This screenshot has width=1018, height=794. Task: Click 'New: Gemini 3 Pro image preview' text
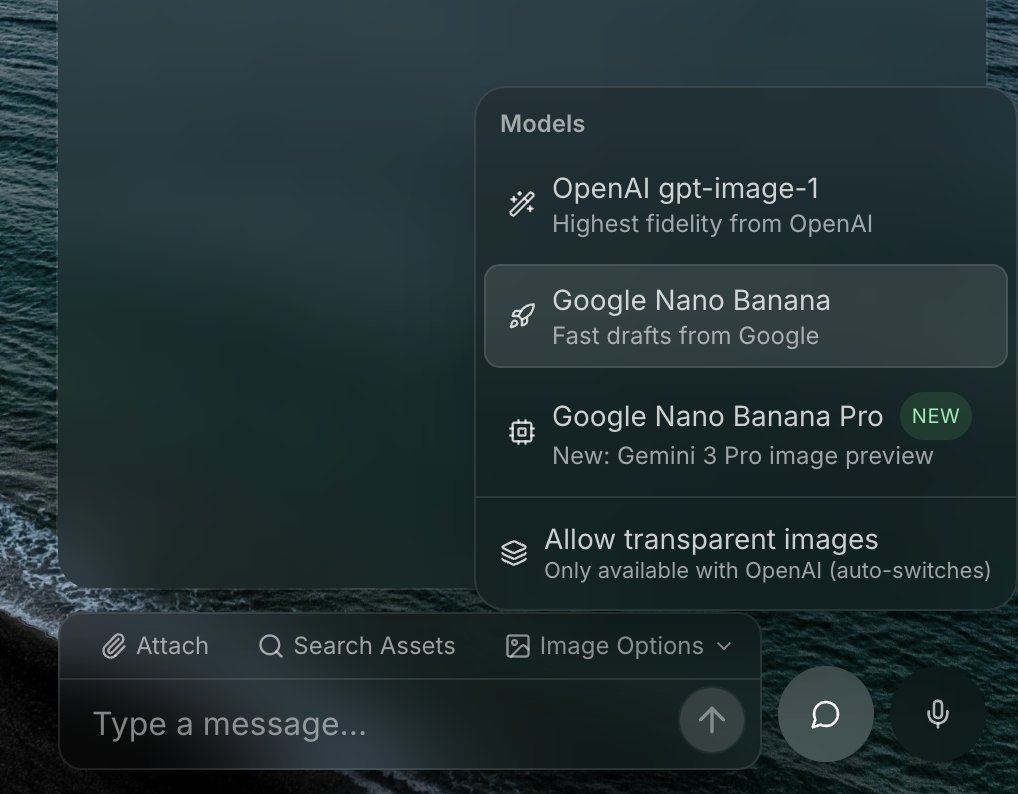tap(743, 456)
